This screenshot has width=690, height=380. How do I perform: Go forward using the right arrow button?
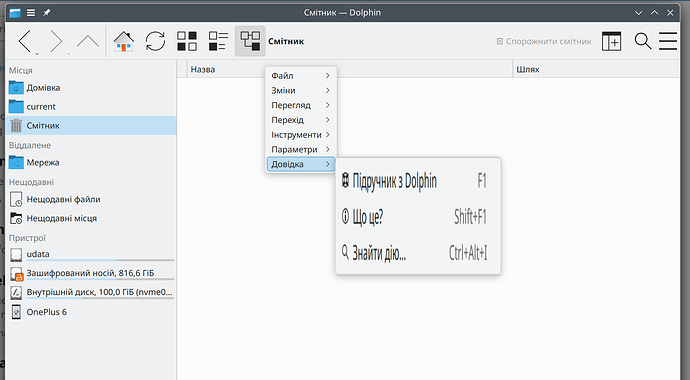[56, 41]
